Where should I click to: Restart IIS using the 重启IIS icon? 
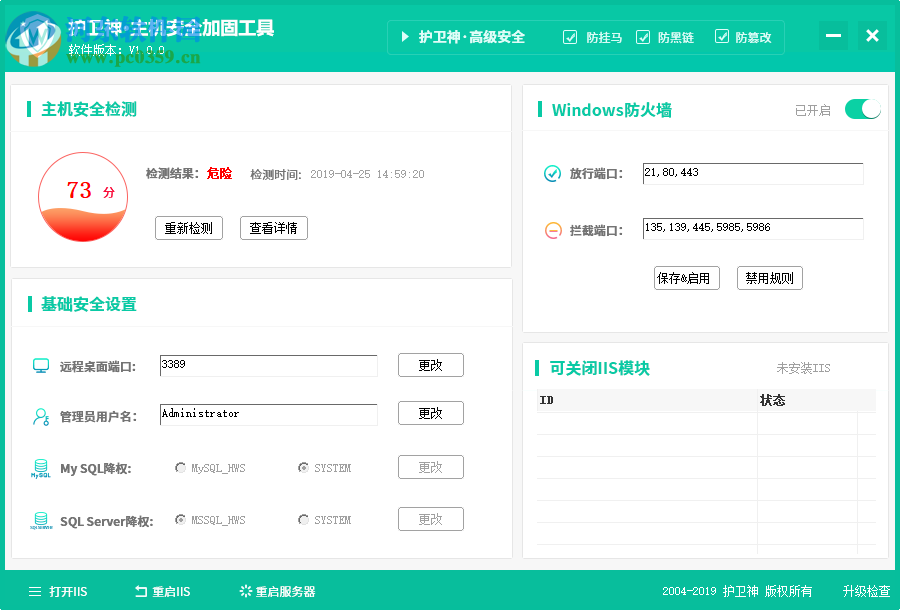pyautogui.click(x=140, y=591)
